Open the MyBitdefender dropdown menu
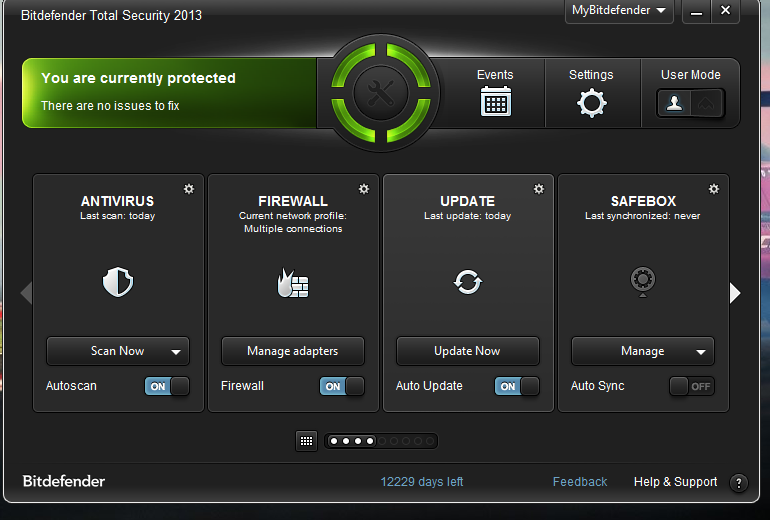Screen dimensions: 770x520 tap(619, 10)
